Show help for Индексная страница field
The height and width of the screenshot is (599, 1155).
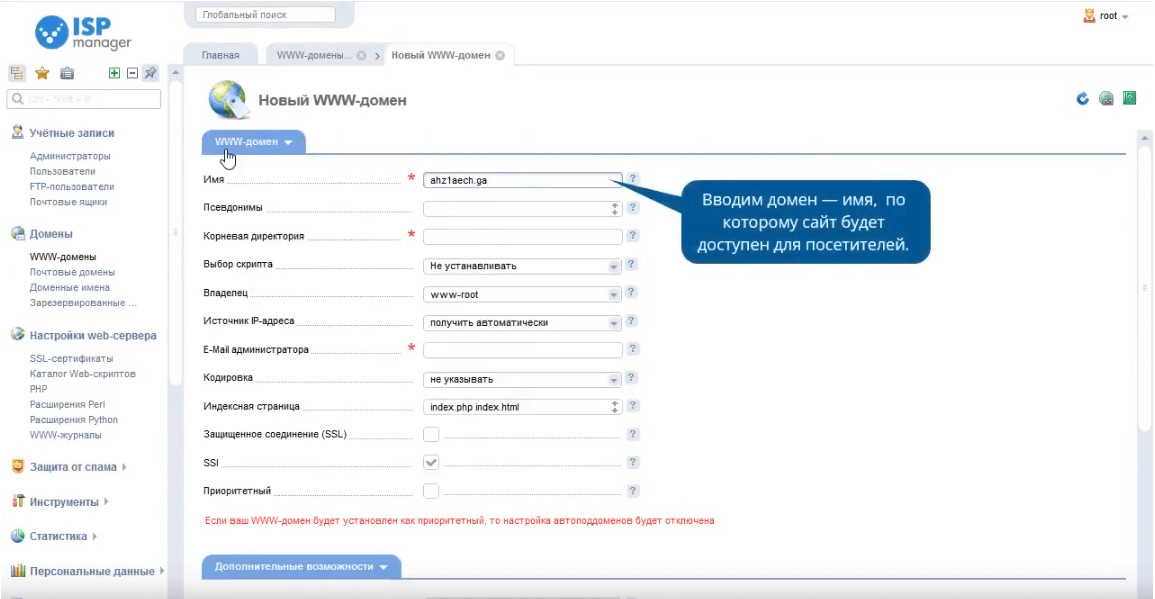pyautogui.click(x=632, y=406)
